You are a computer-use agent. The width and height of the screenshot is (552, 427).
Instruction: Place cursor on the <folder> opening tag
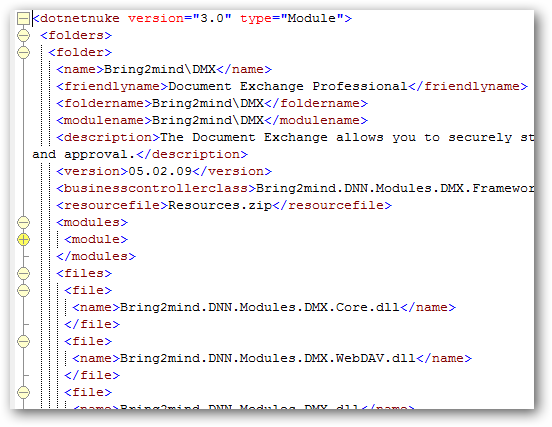pyautogui.click(x=80, y=52)
